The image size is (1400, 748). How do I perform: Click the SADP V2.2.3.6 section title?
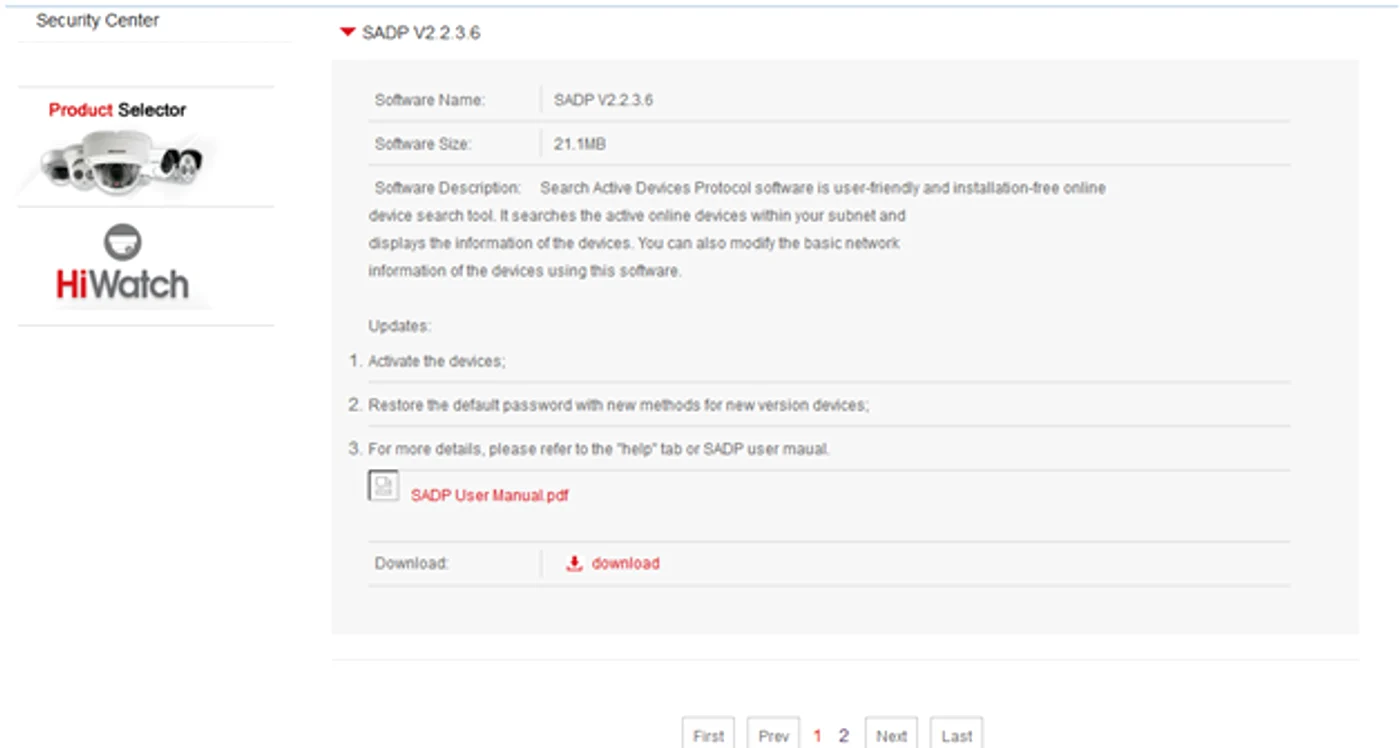click(x=421, y=33)
